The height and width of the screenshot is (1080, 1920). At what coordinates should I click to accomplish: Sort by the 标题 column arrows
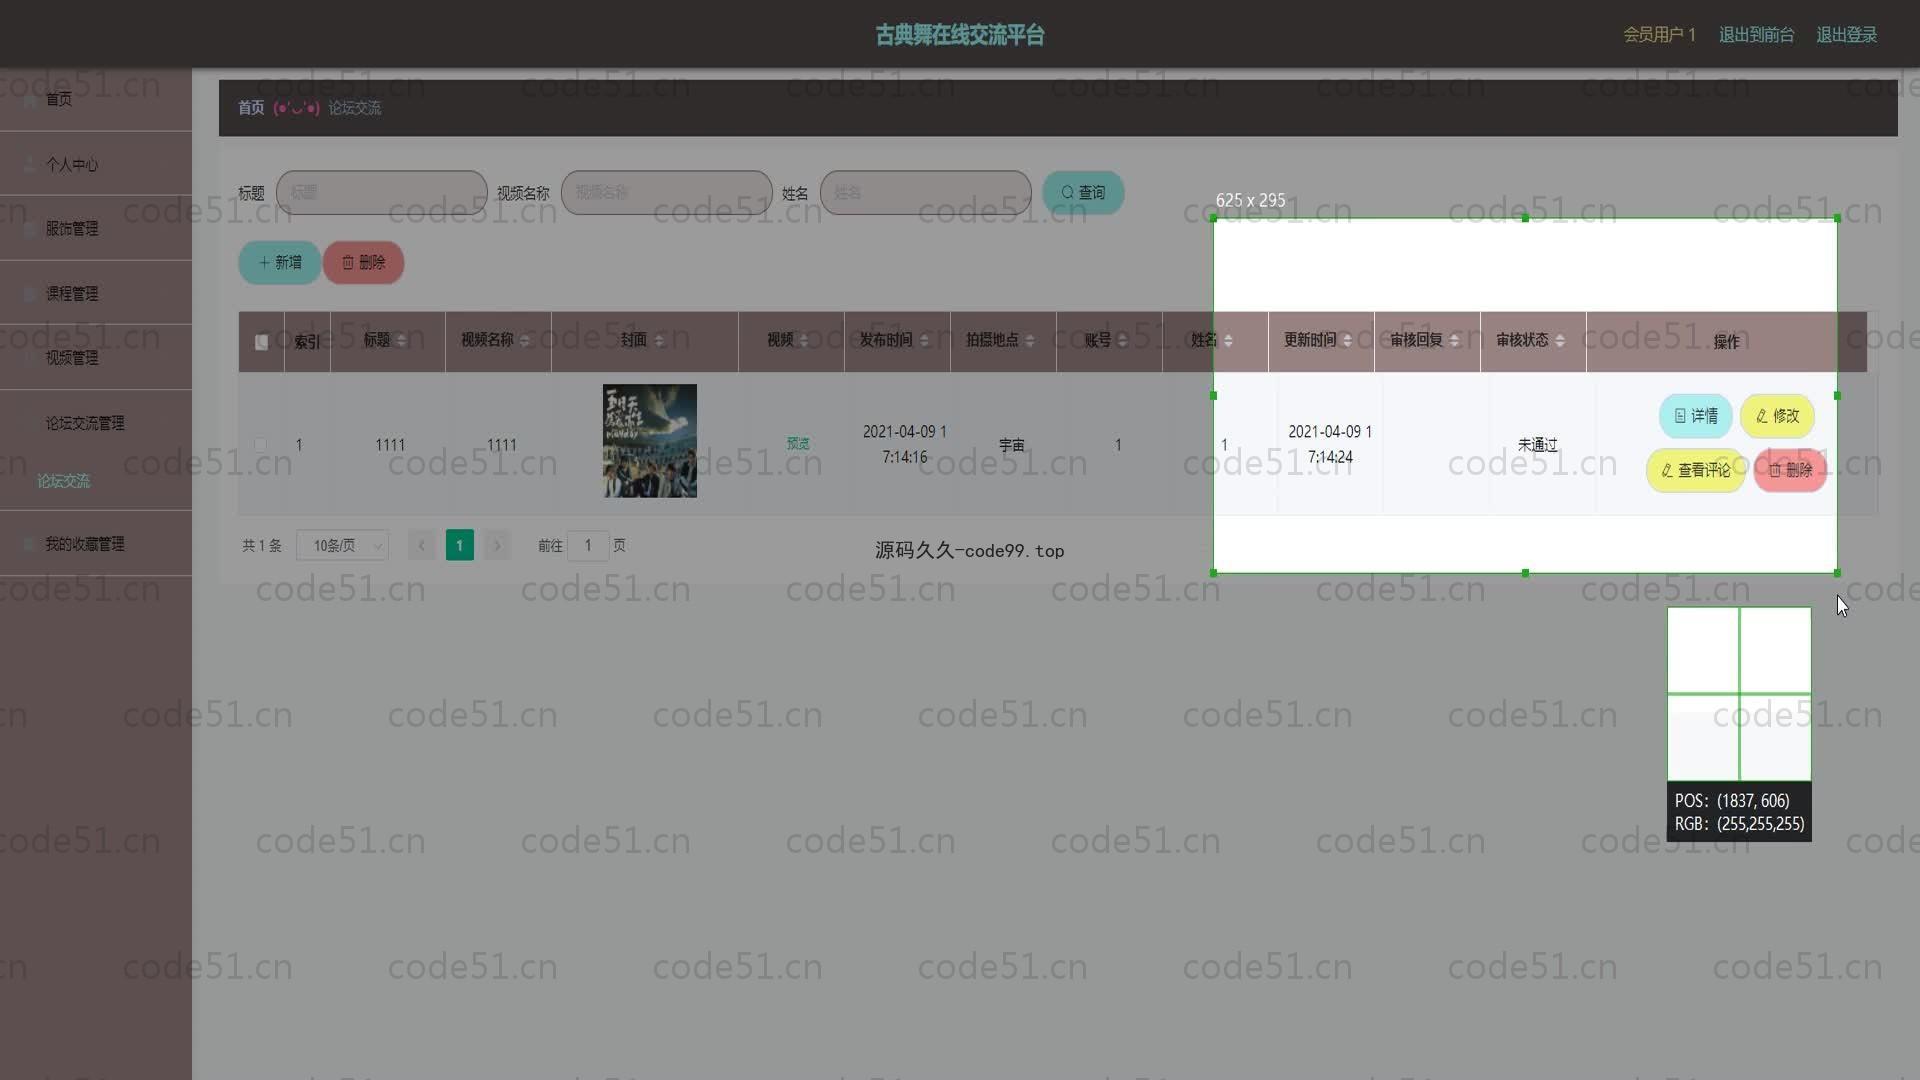(x=401, y=341)
